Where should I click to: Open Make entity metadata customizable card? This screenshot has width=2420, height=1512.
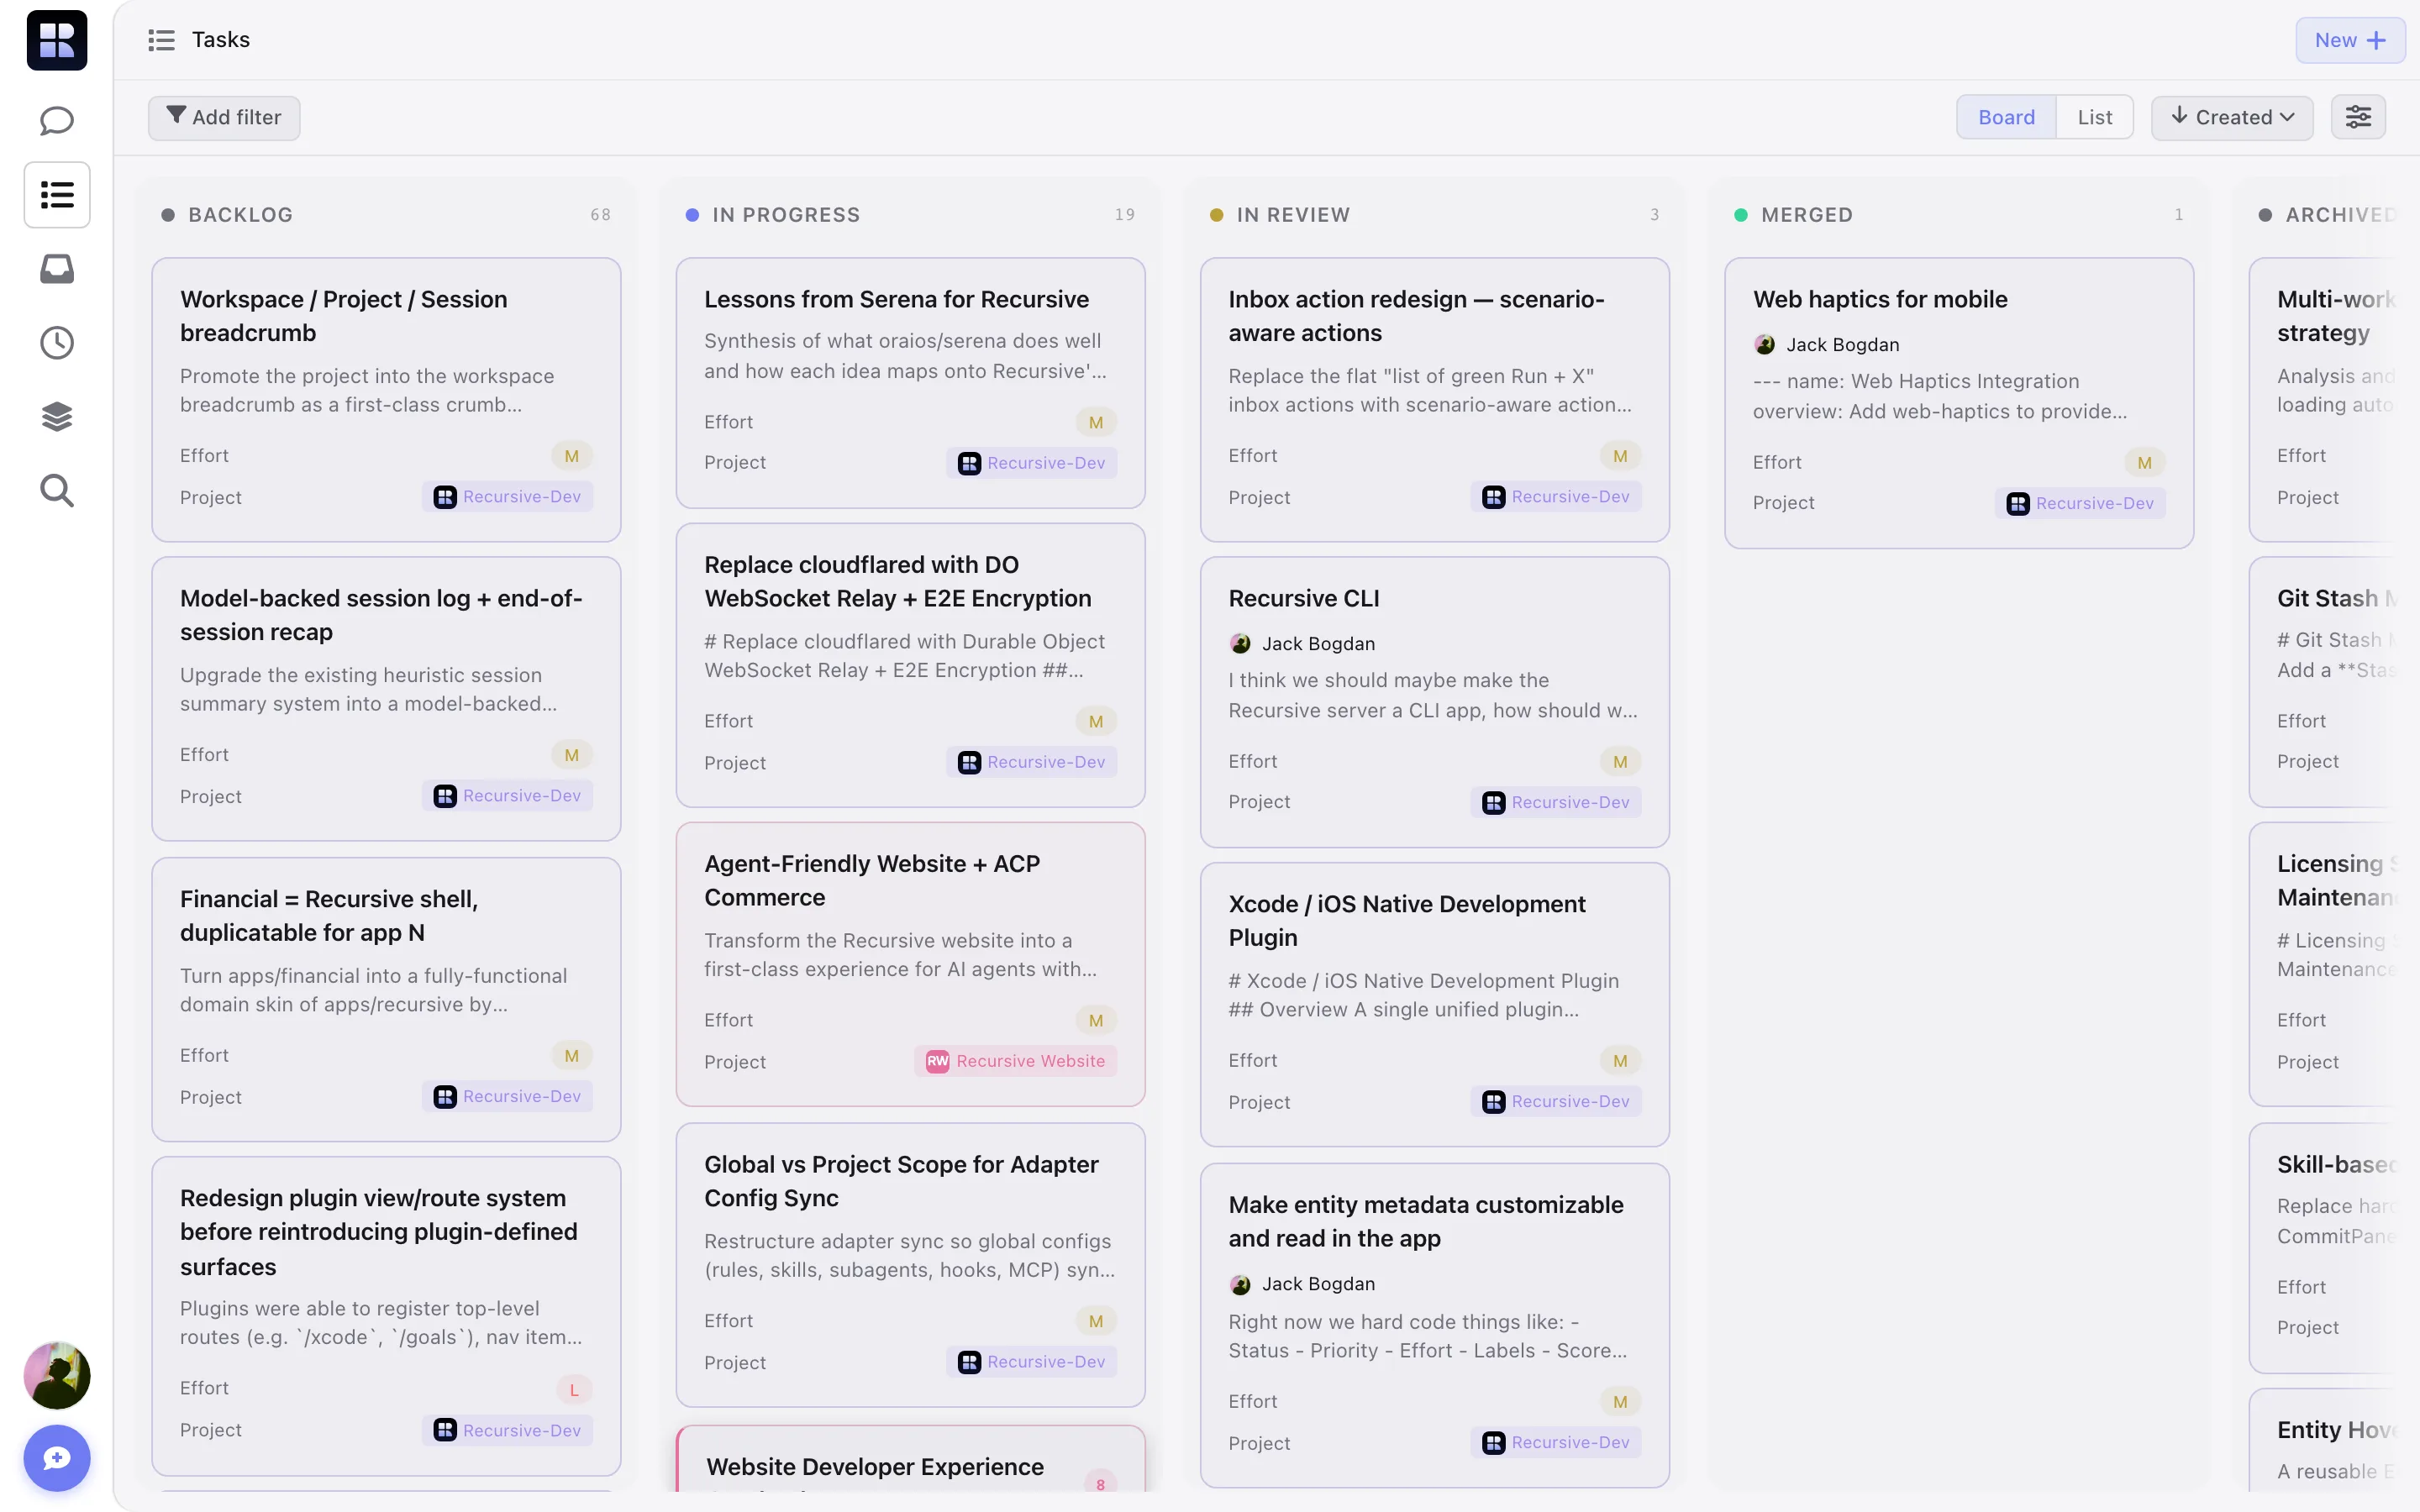pyautogui.click(x=1434, y=1325)
